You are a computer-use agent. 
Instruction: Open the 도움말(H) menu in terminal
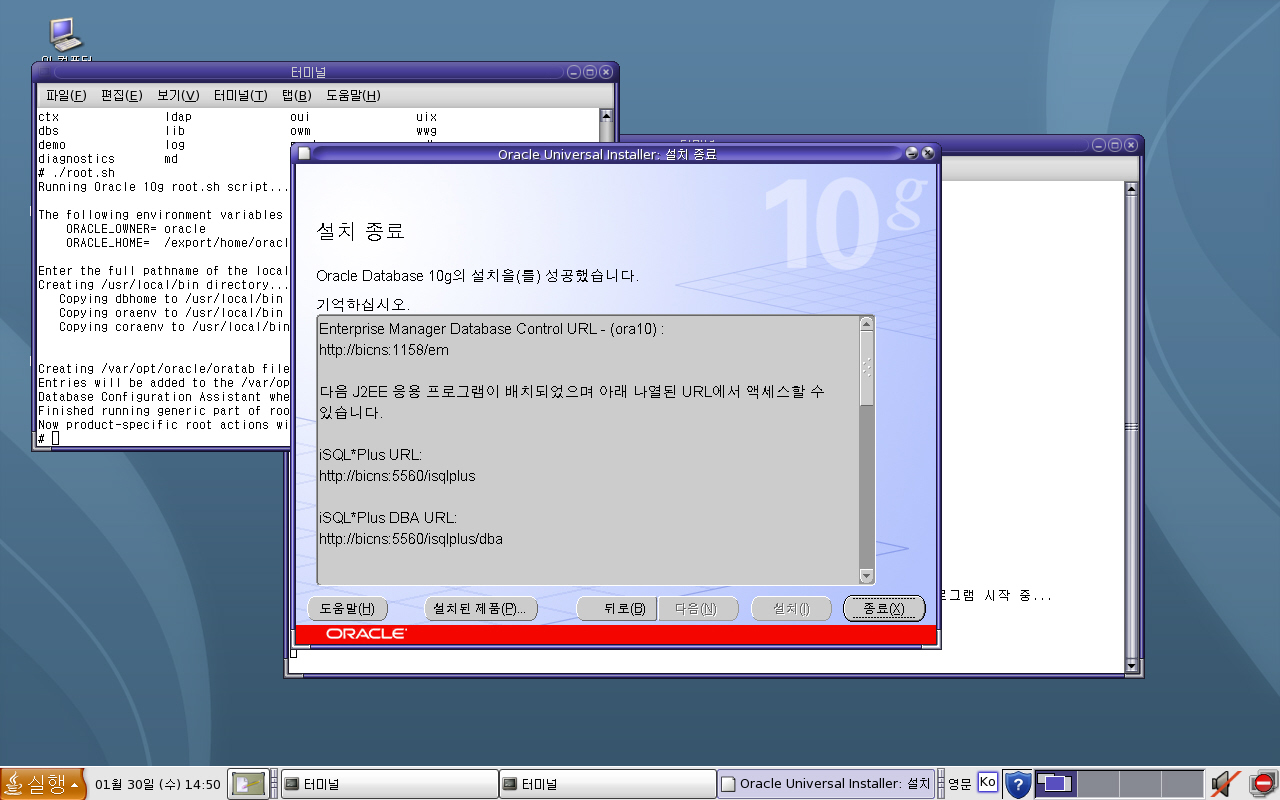pos(353,96)
